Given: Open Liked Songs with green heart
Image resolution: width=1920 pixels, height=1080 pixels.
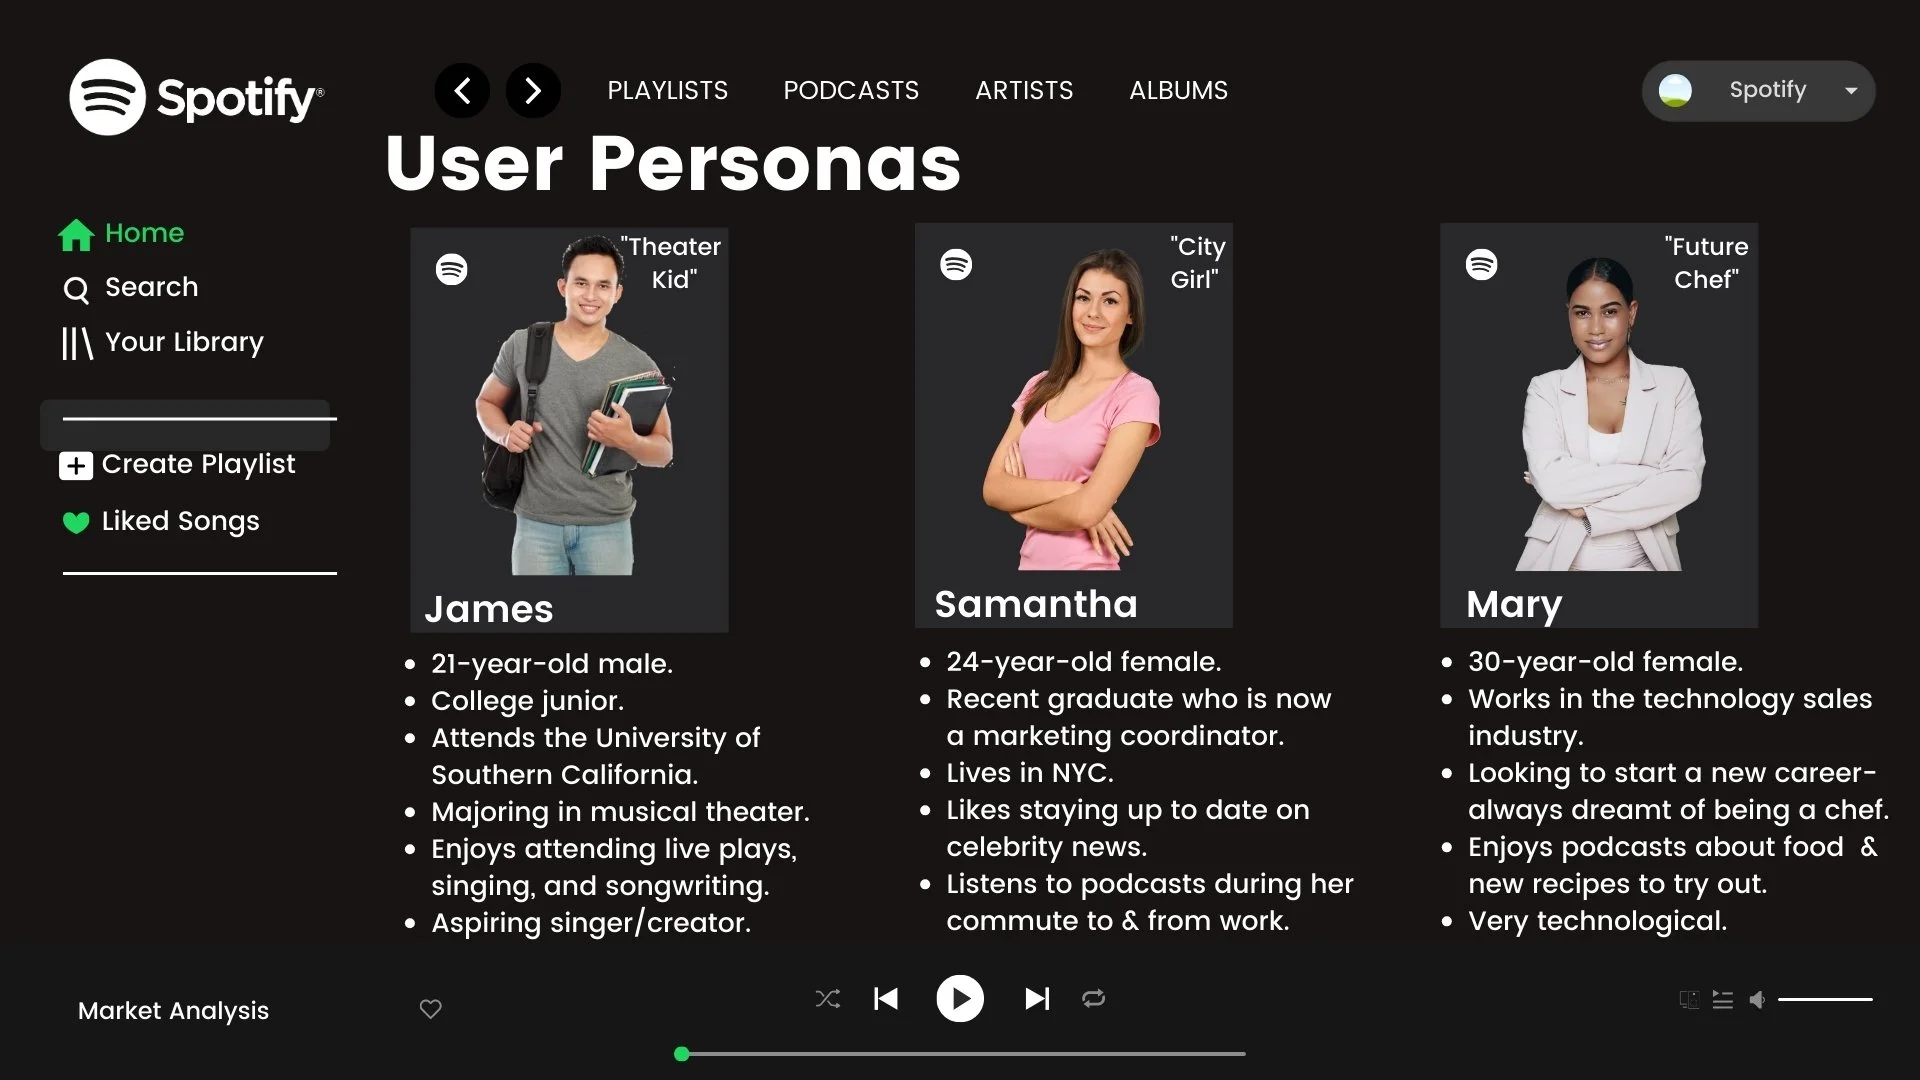Looking at the screenshot, I should click(x=160, y=522).
